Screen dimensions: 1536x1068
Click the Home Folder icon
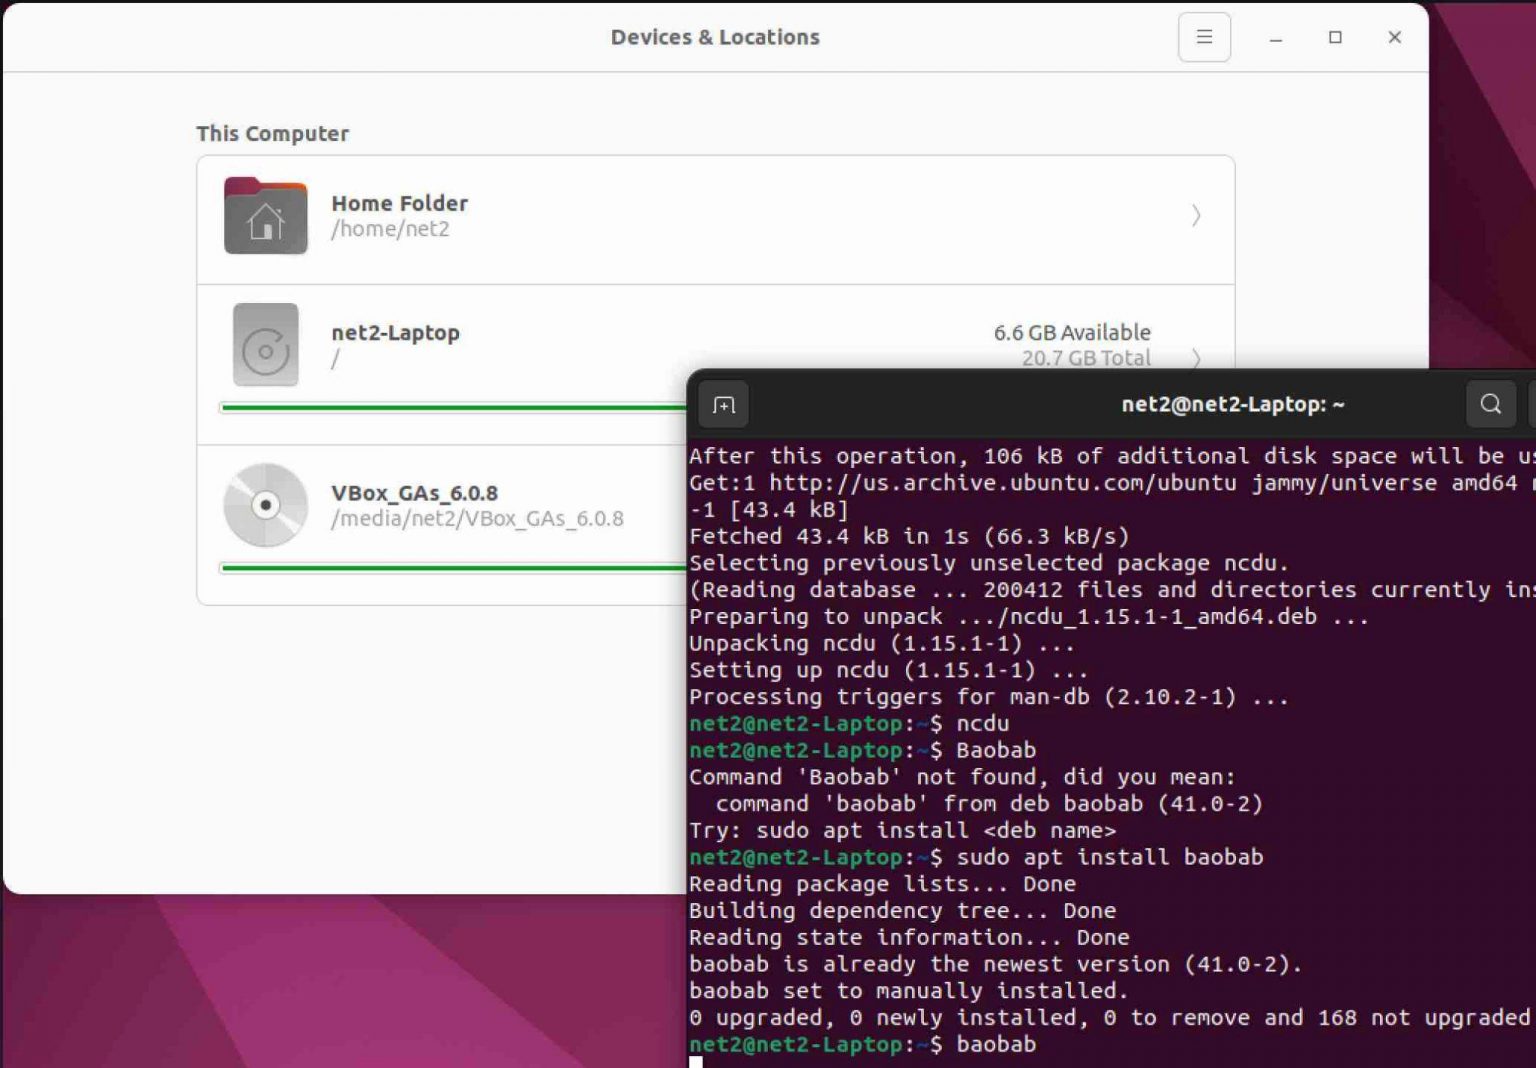pyautogui.click(x=265, y=216)
